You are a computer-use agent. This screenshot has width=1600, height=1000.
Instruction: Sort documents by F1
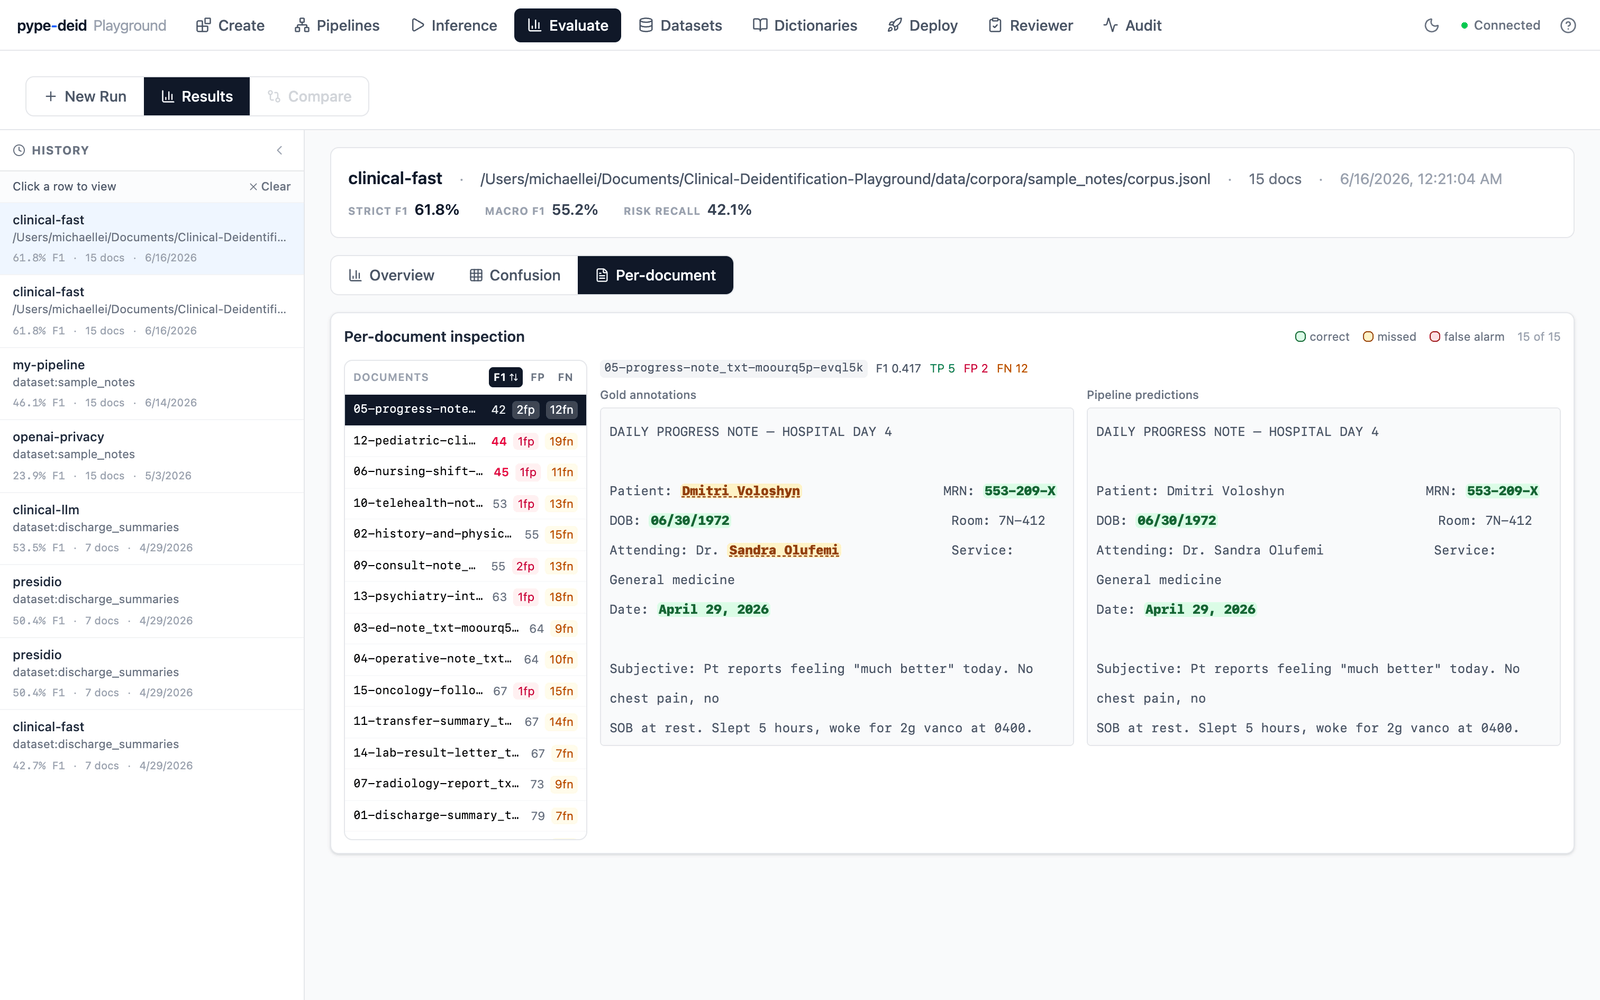click(x=506, y=377)
